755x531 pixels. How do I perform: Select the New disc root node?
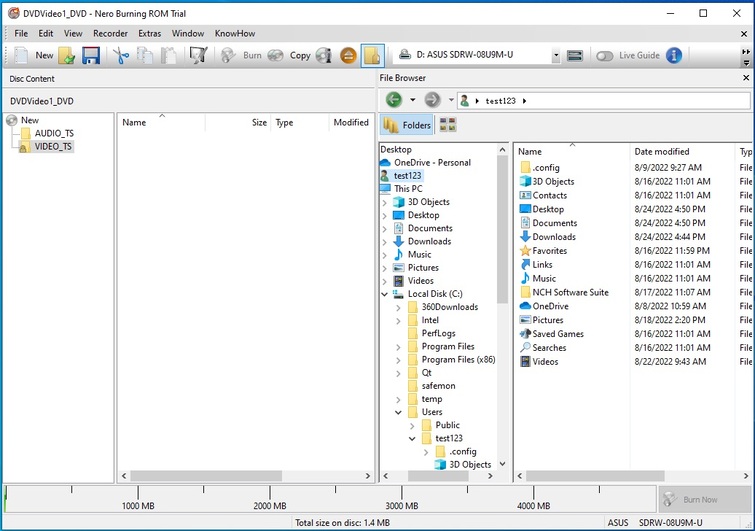pyautogui.click(x=23, y=120)
